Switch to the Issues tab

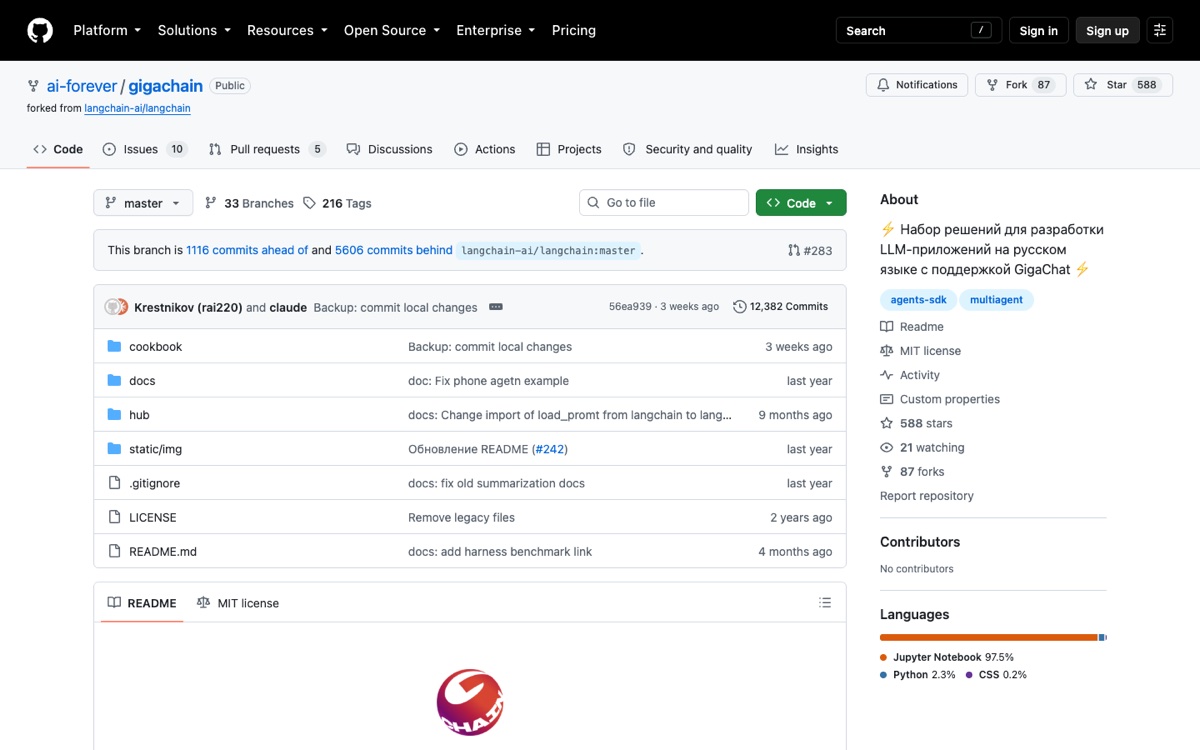pos(145,149)
